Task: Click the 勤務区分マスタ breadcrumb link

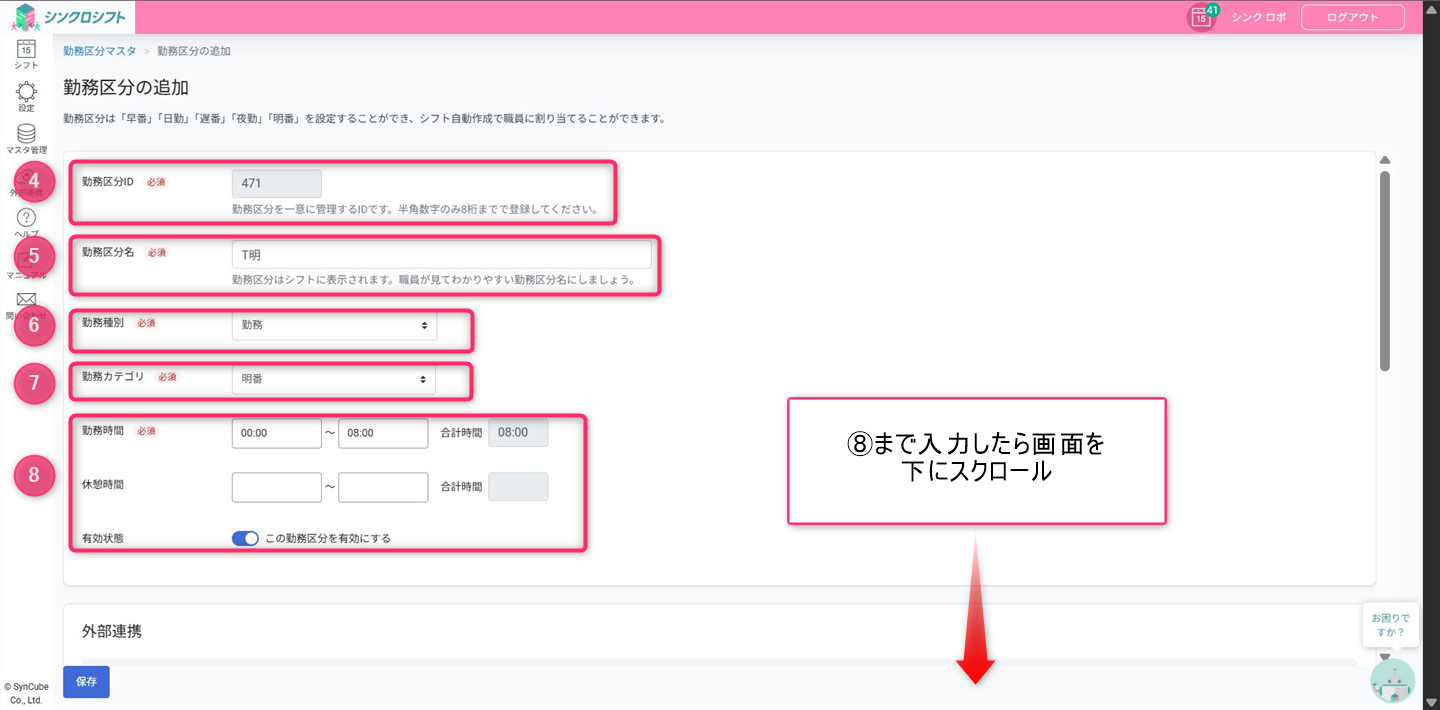Action: click(99, 50)
